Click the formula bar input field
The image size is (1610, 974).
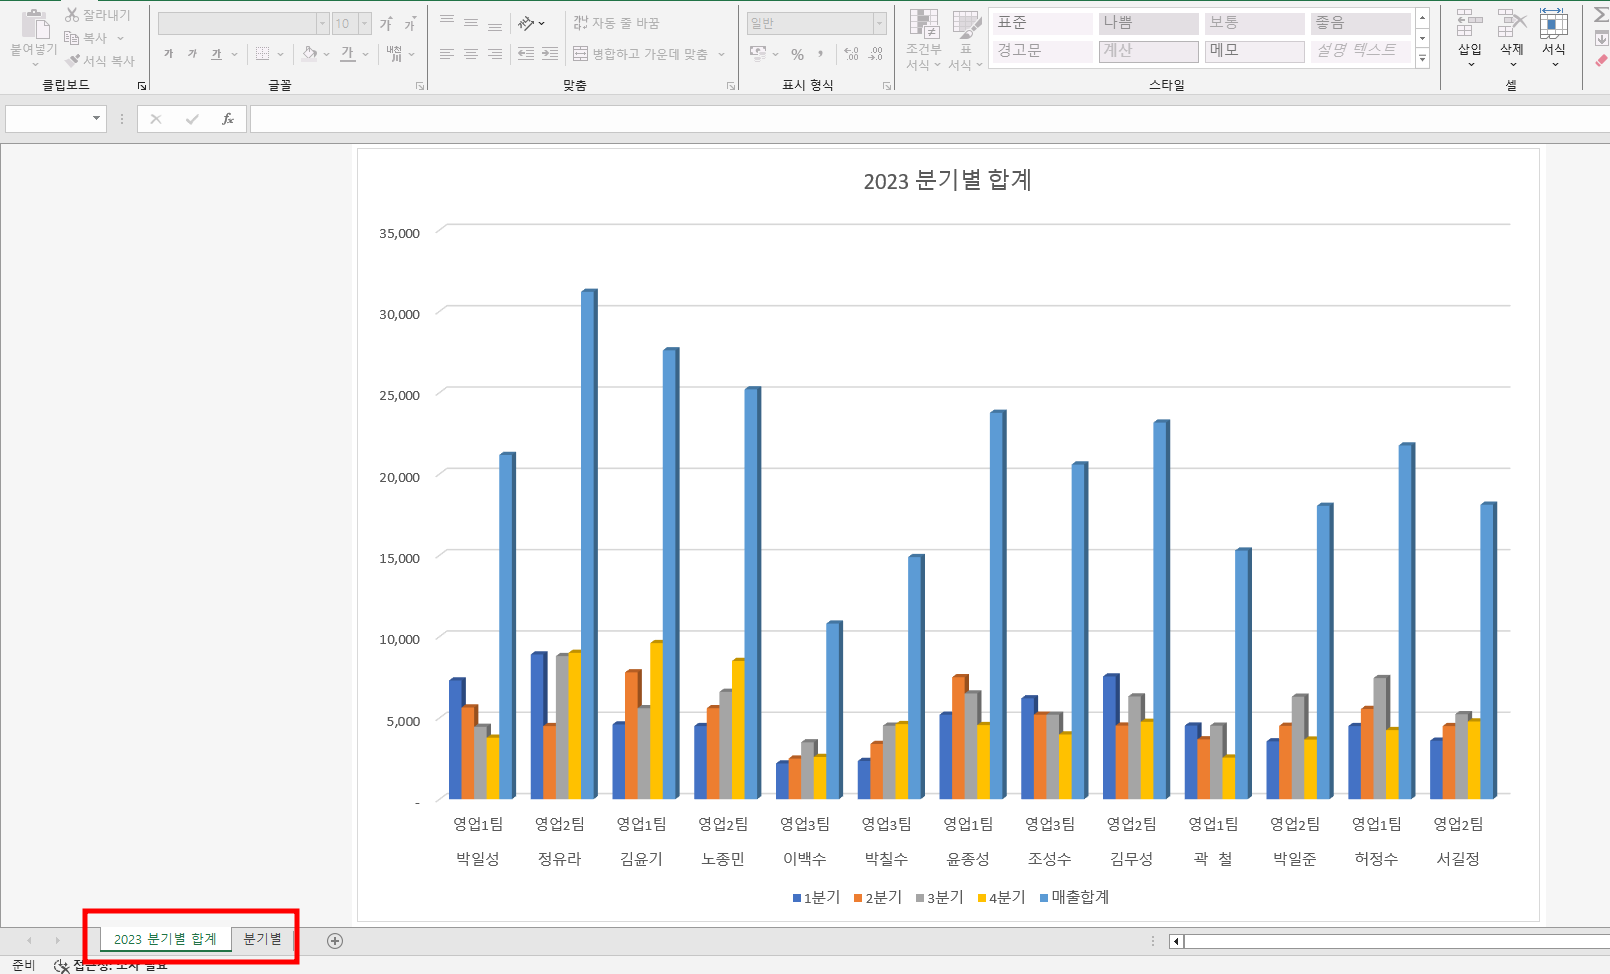(929, 119)
